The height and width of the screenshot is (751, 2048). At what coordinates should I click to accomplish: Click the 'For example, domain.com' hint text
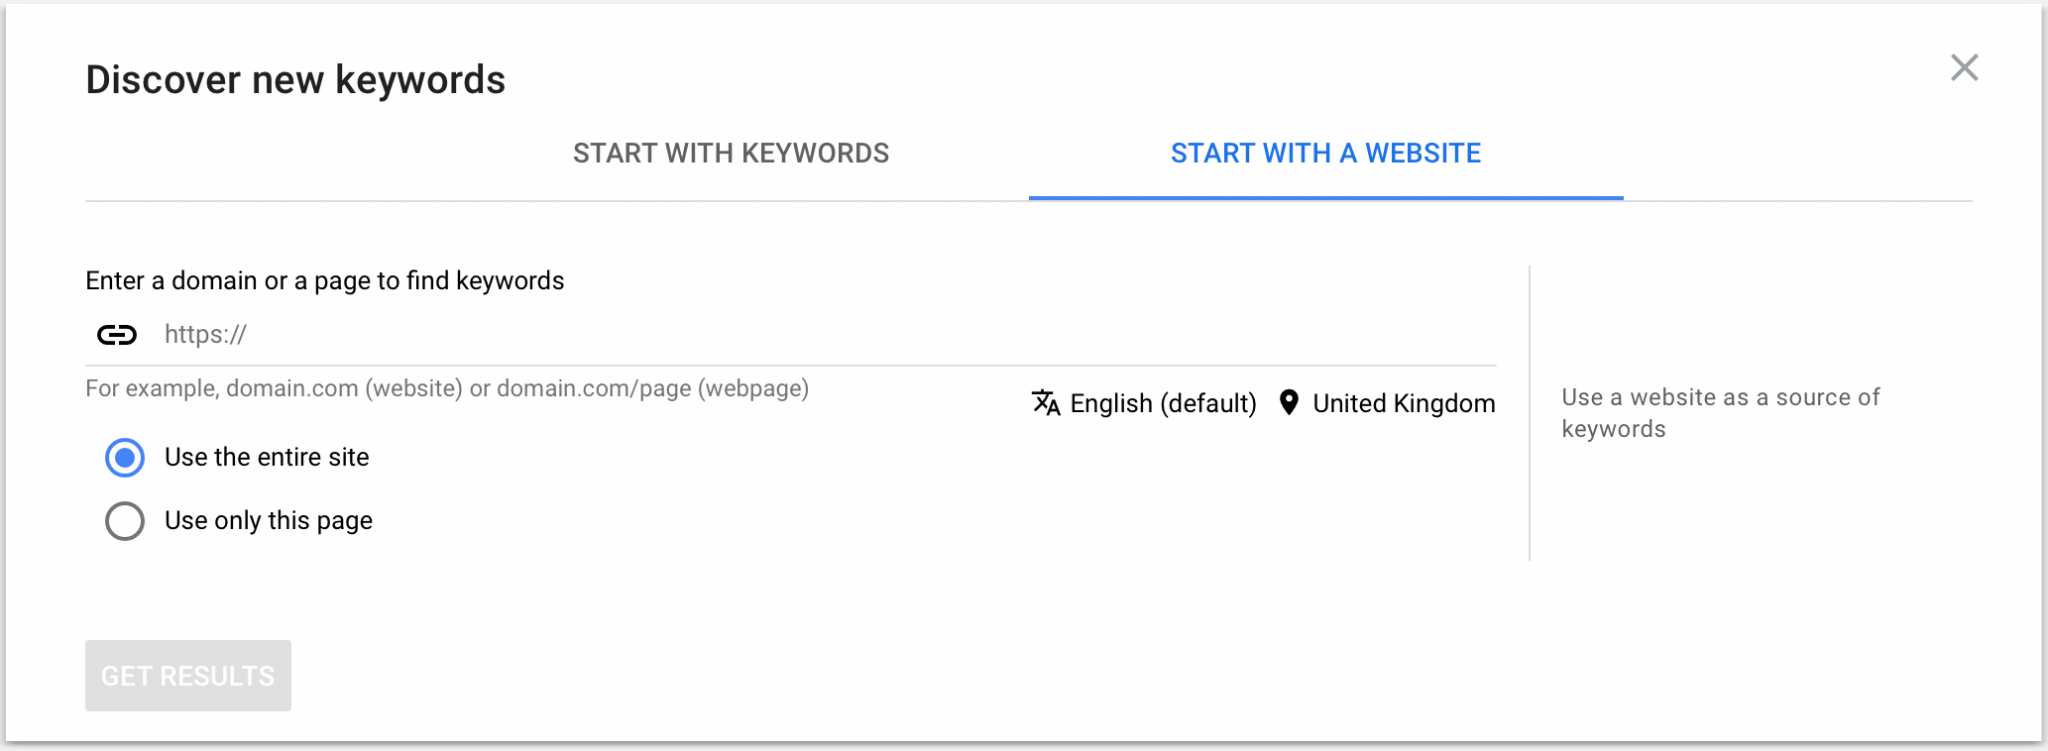click(x=447, y=388)
